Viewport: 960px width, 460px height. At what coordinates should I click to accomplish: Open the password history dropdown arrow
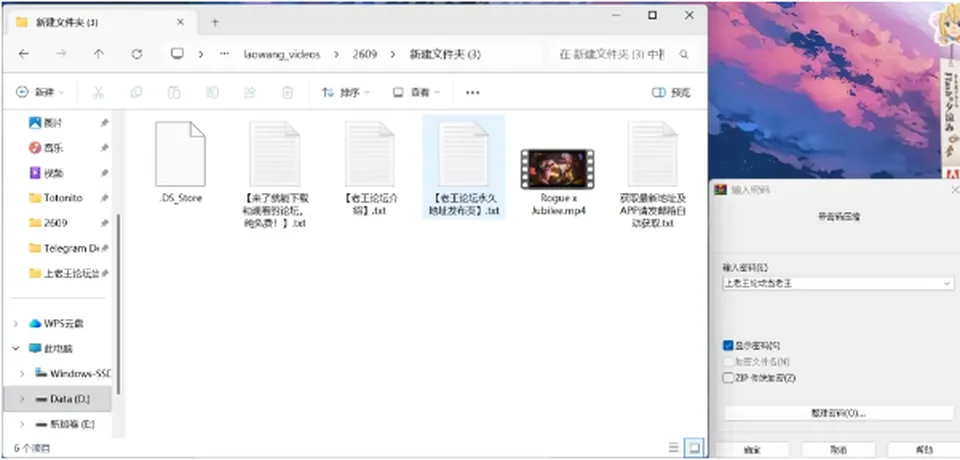click(x=947, y=284)
